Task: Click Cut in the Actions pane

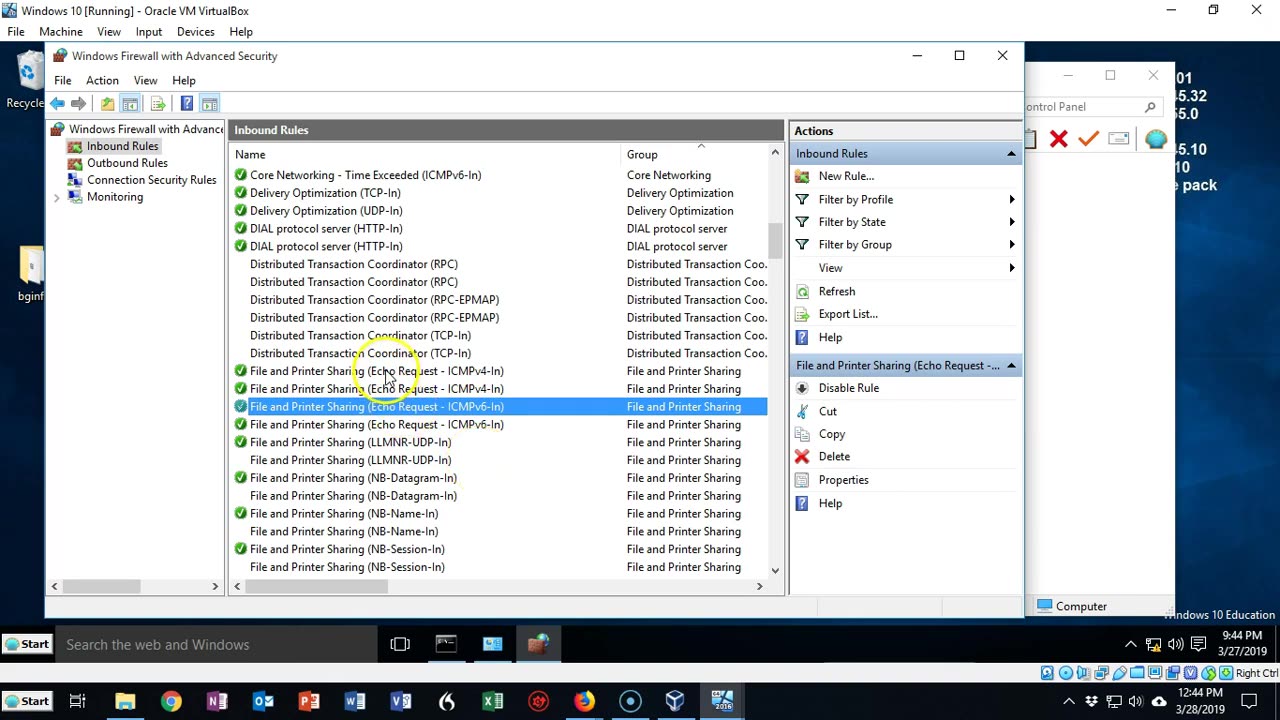Action: click(x=827, y=411)
